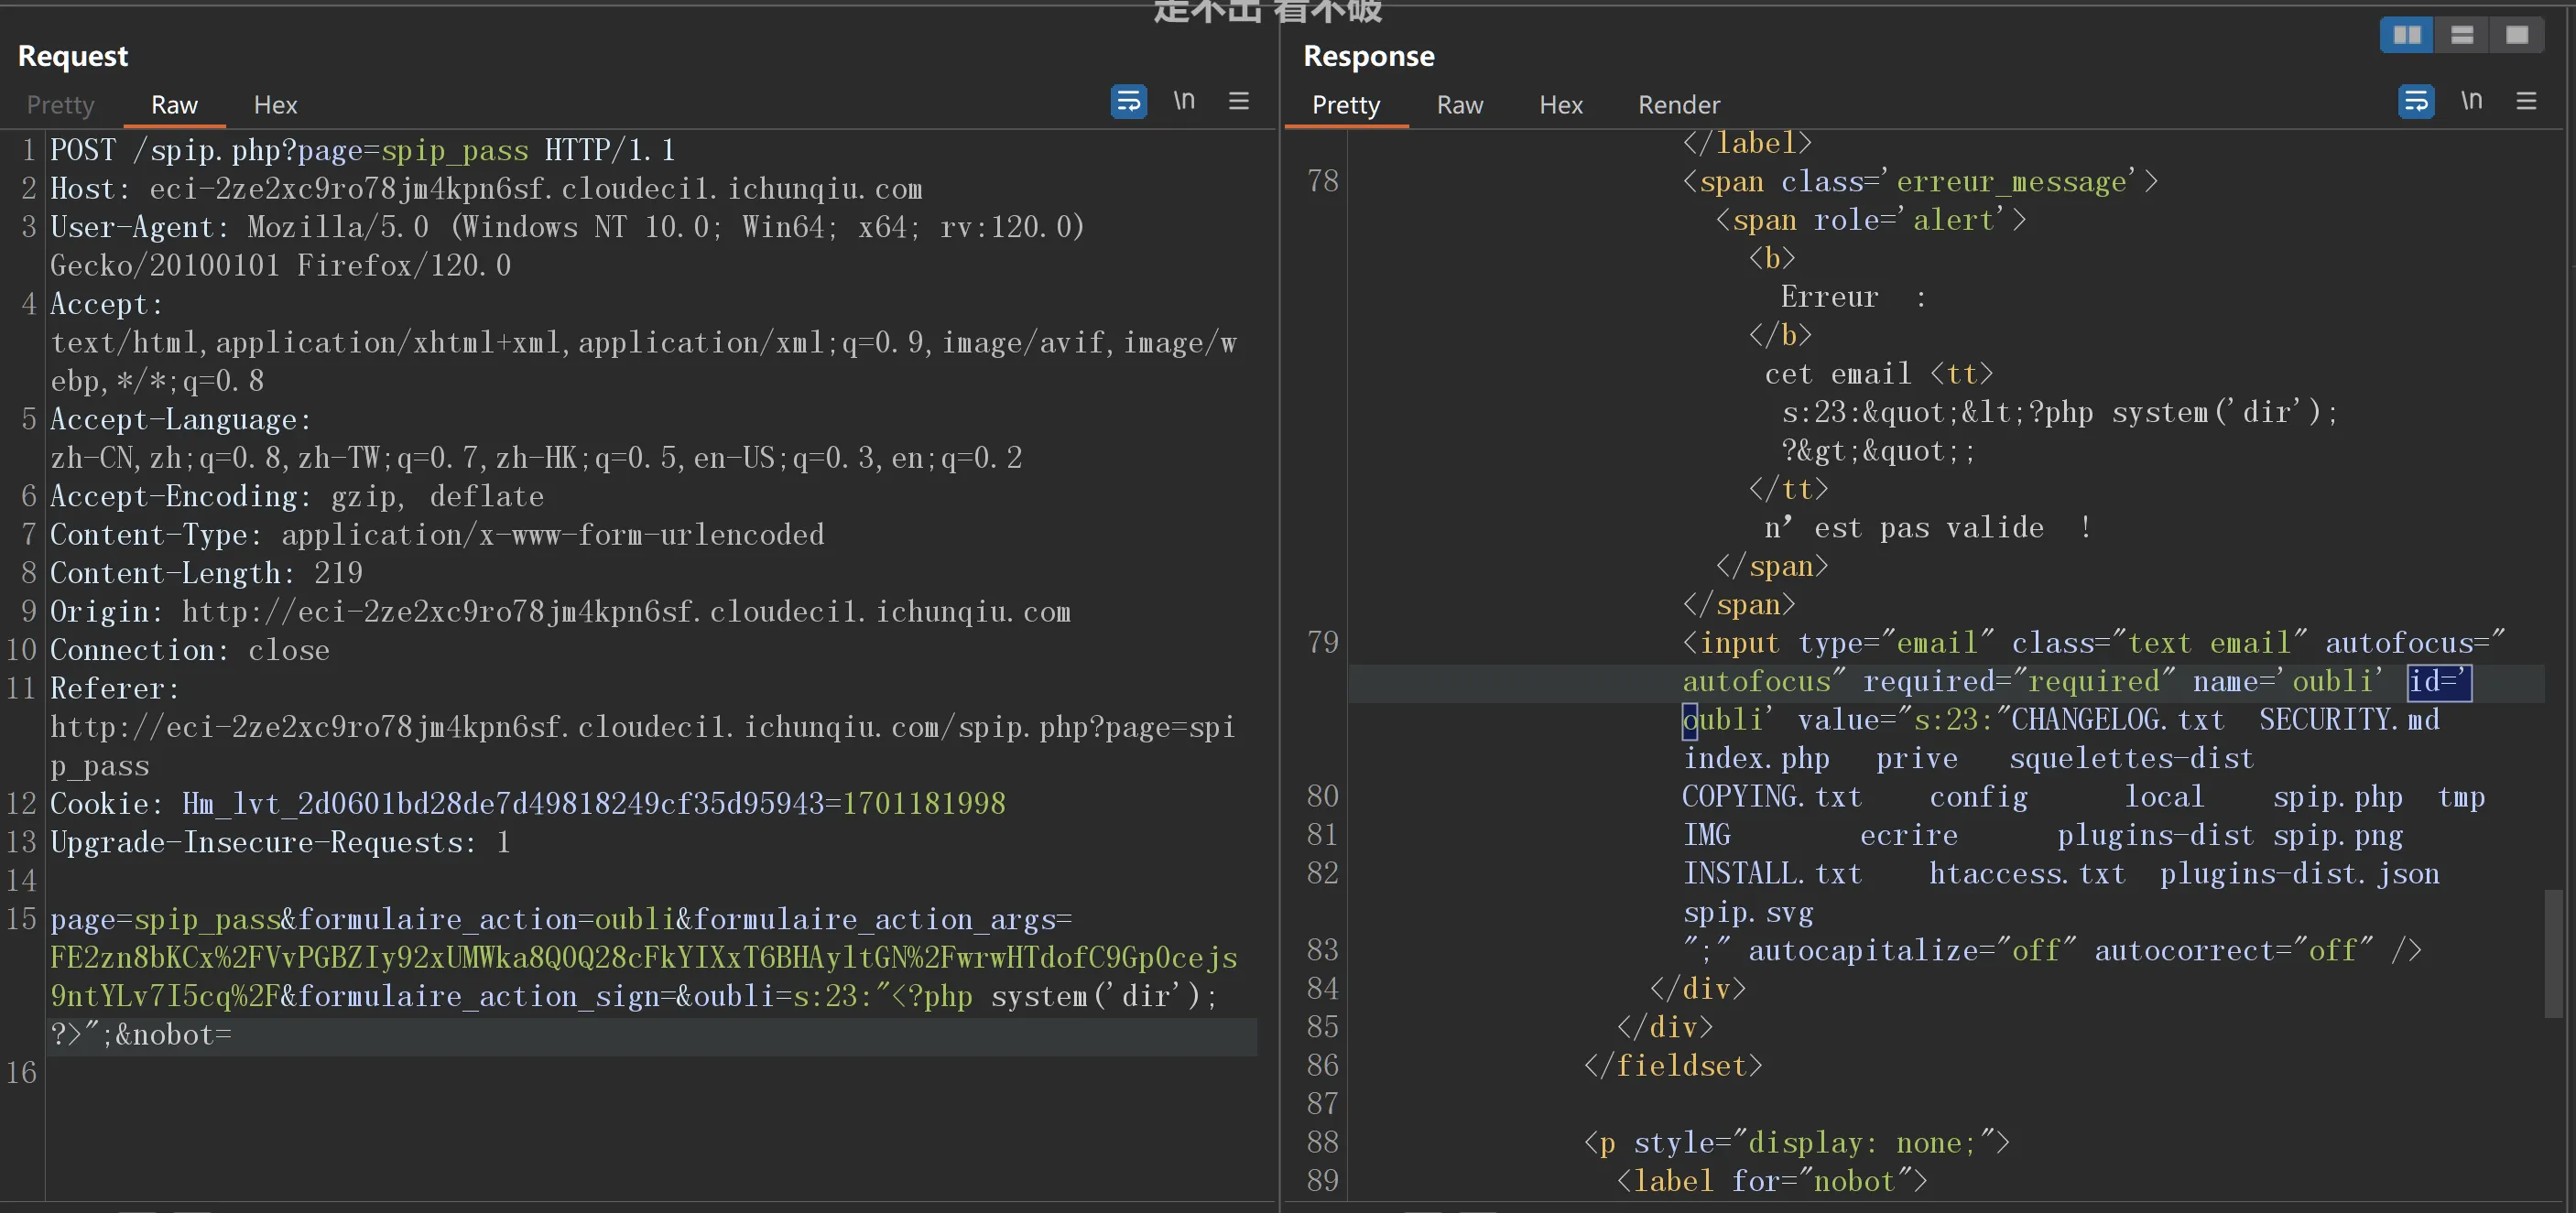Click label for="nobot" line in response
This screenshot has height=1213, width=2576.
pyautogui.click(x=1772, y=1181)
